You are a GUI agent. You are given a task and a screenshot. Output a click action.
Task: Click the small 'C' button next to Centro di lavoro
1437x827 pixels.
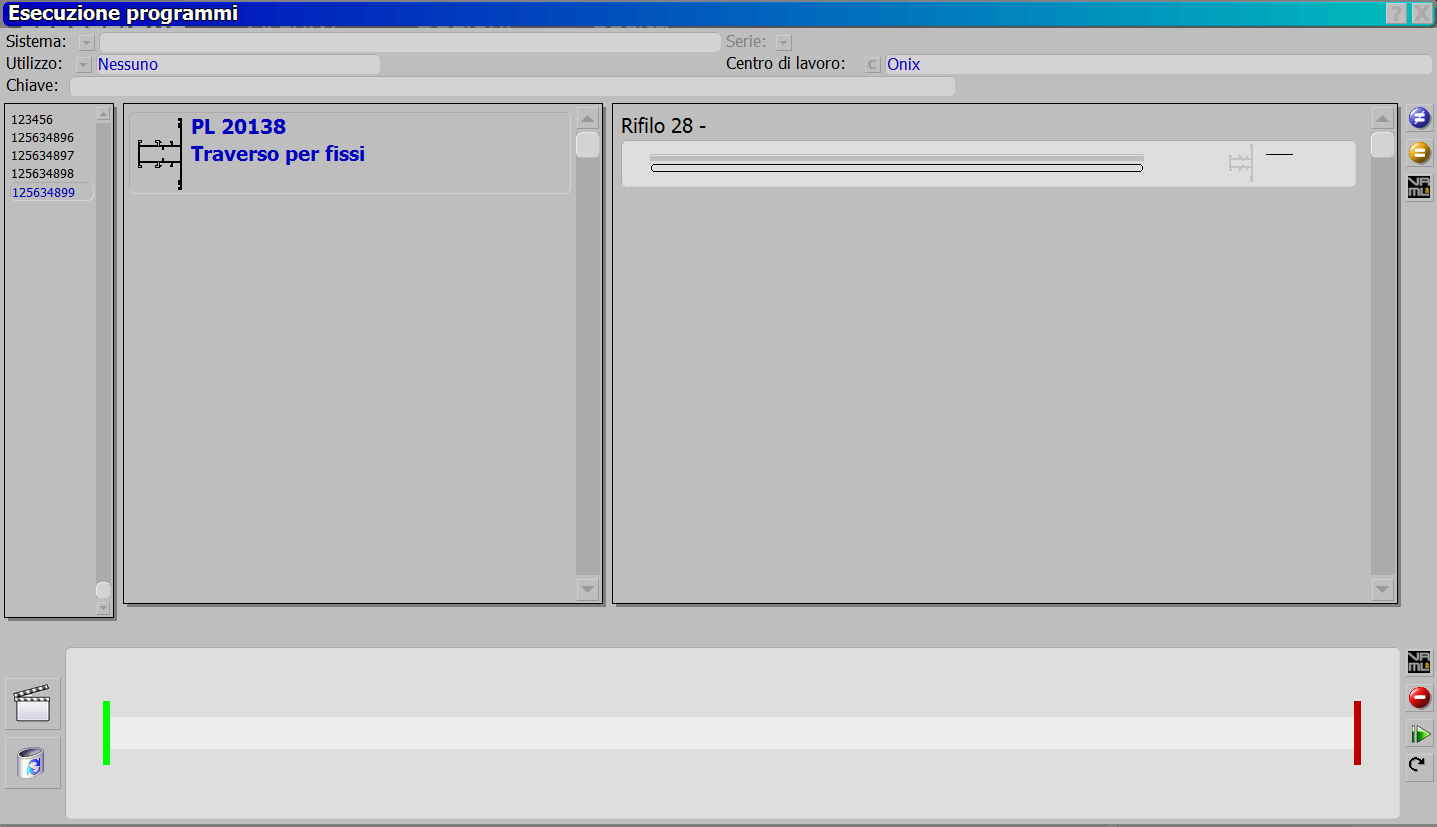point(873,64)
